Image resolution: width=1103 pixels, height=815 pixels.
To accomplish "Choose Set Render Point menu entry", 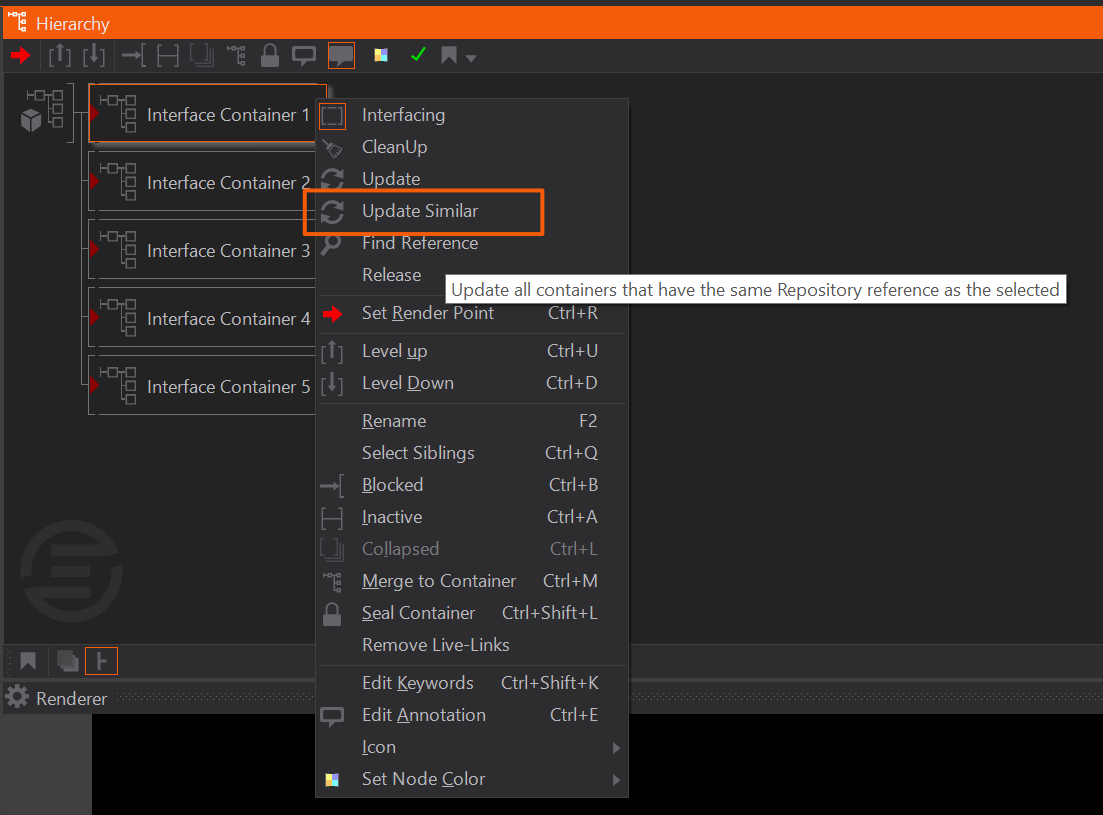I will [471, 313].
